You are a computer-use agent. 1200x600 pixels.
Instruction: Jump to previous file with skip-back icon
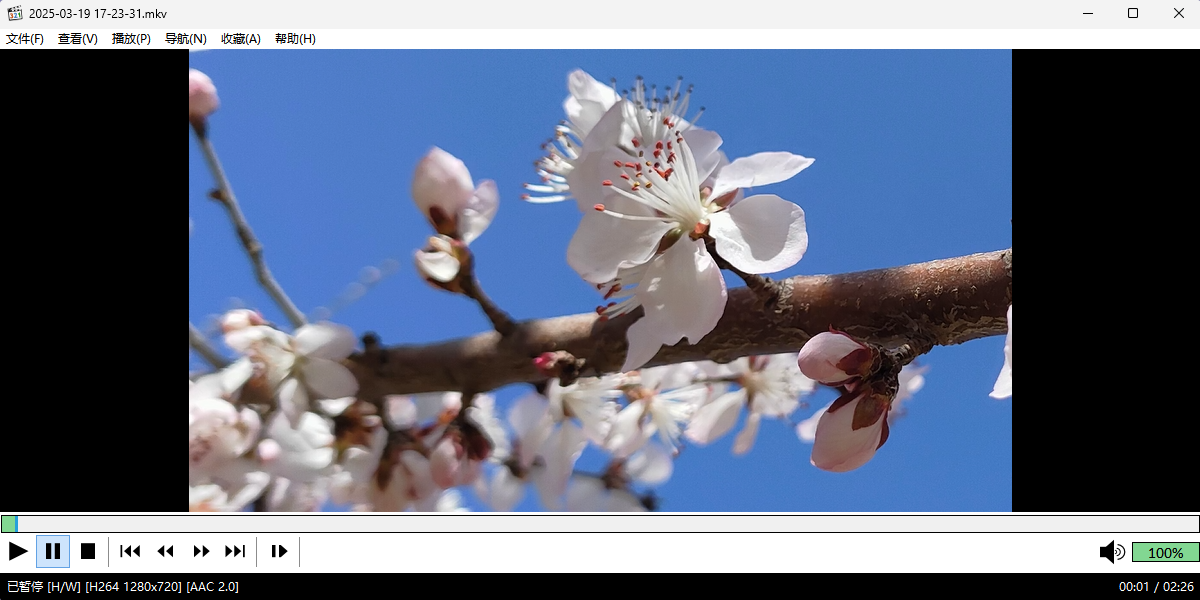tap(130, 551)
